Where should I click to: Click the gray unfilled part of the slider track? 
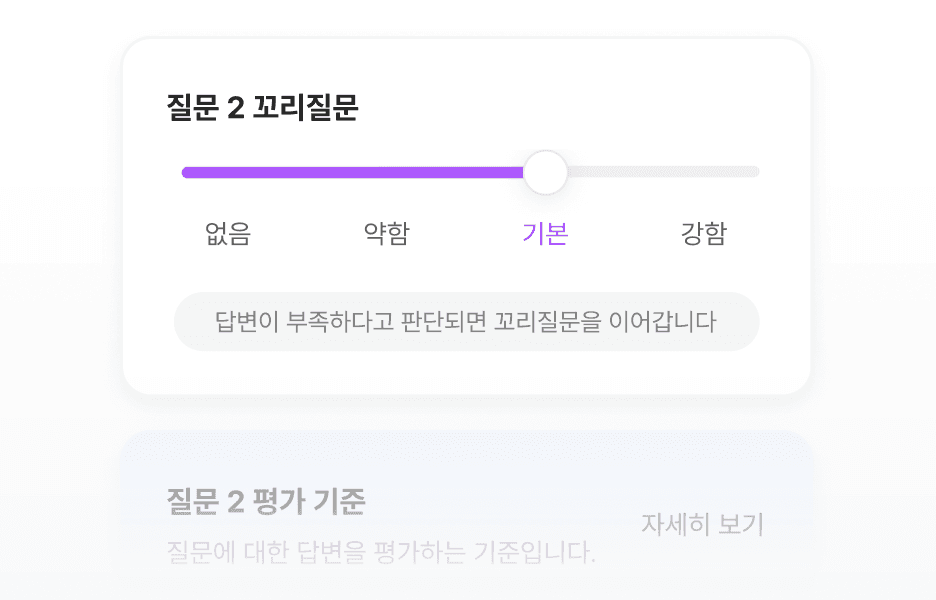pyautogui.click(x=663, y=172)
